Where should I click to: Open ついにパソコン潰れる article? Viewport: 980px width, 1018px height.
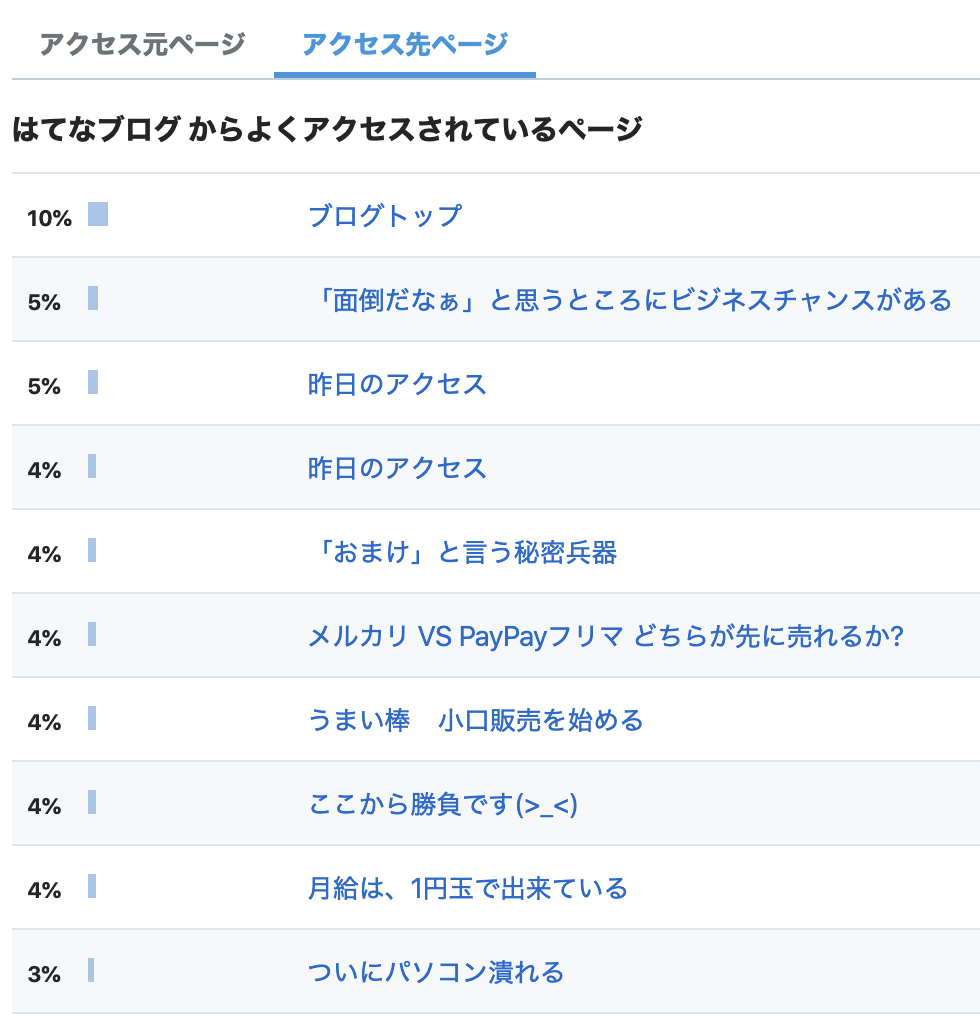point(436,972)
